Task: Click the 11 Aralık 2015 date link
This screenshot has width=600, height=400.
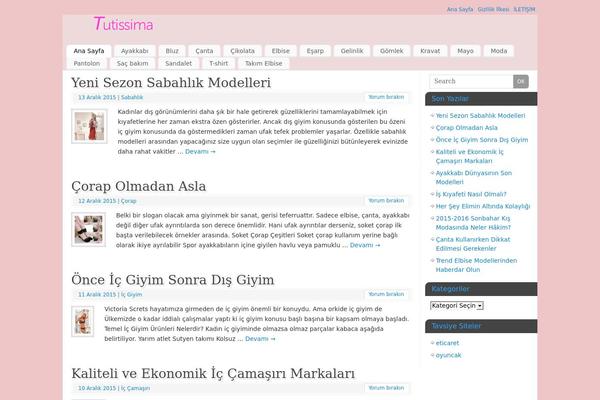Action: (97, 295)
